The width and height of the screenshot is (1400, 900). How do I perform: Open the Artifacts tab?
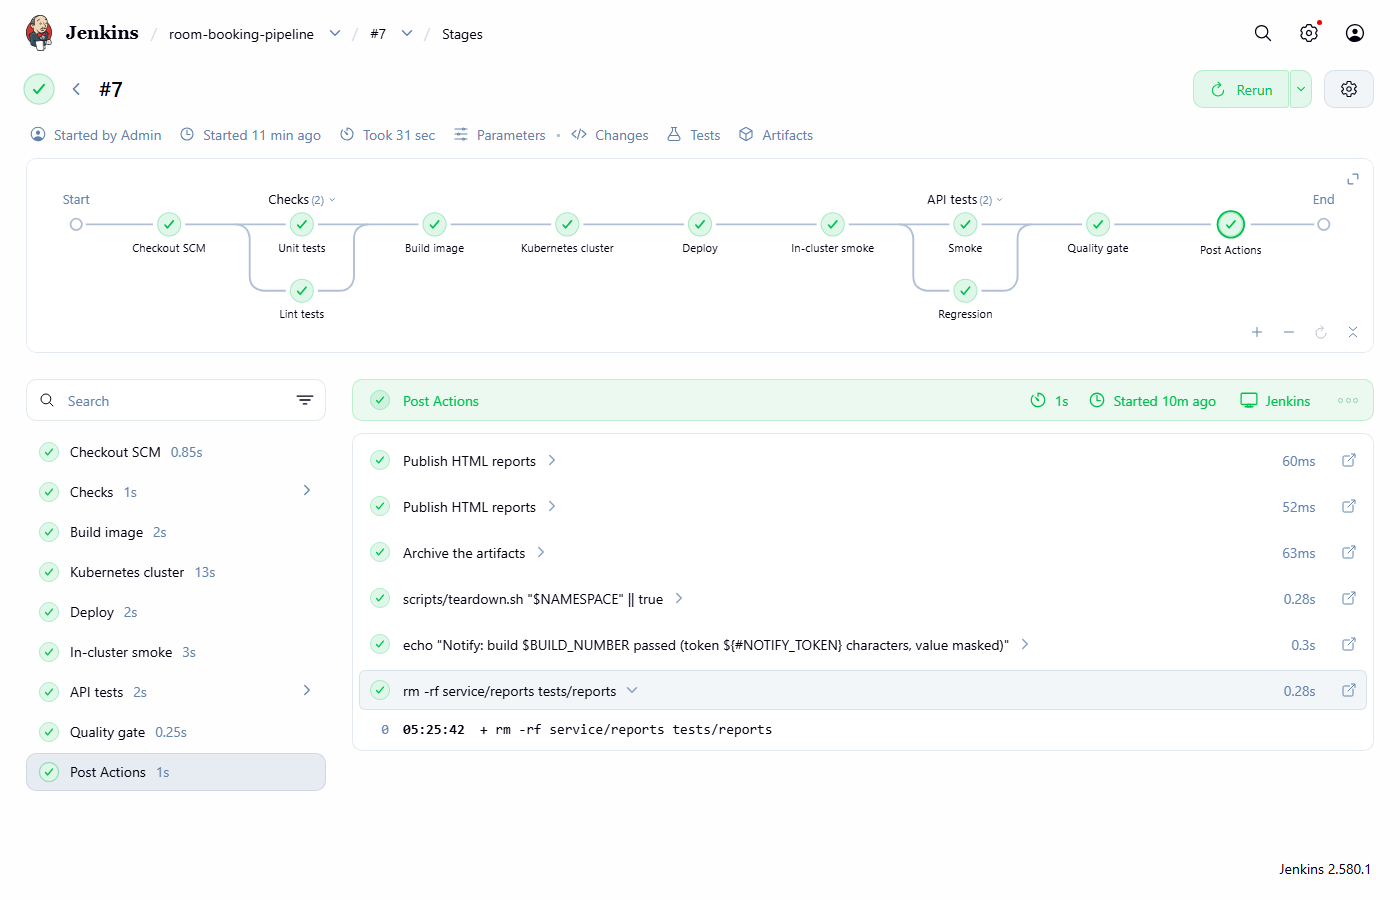pos(776,135)
